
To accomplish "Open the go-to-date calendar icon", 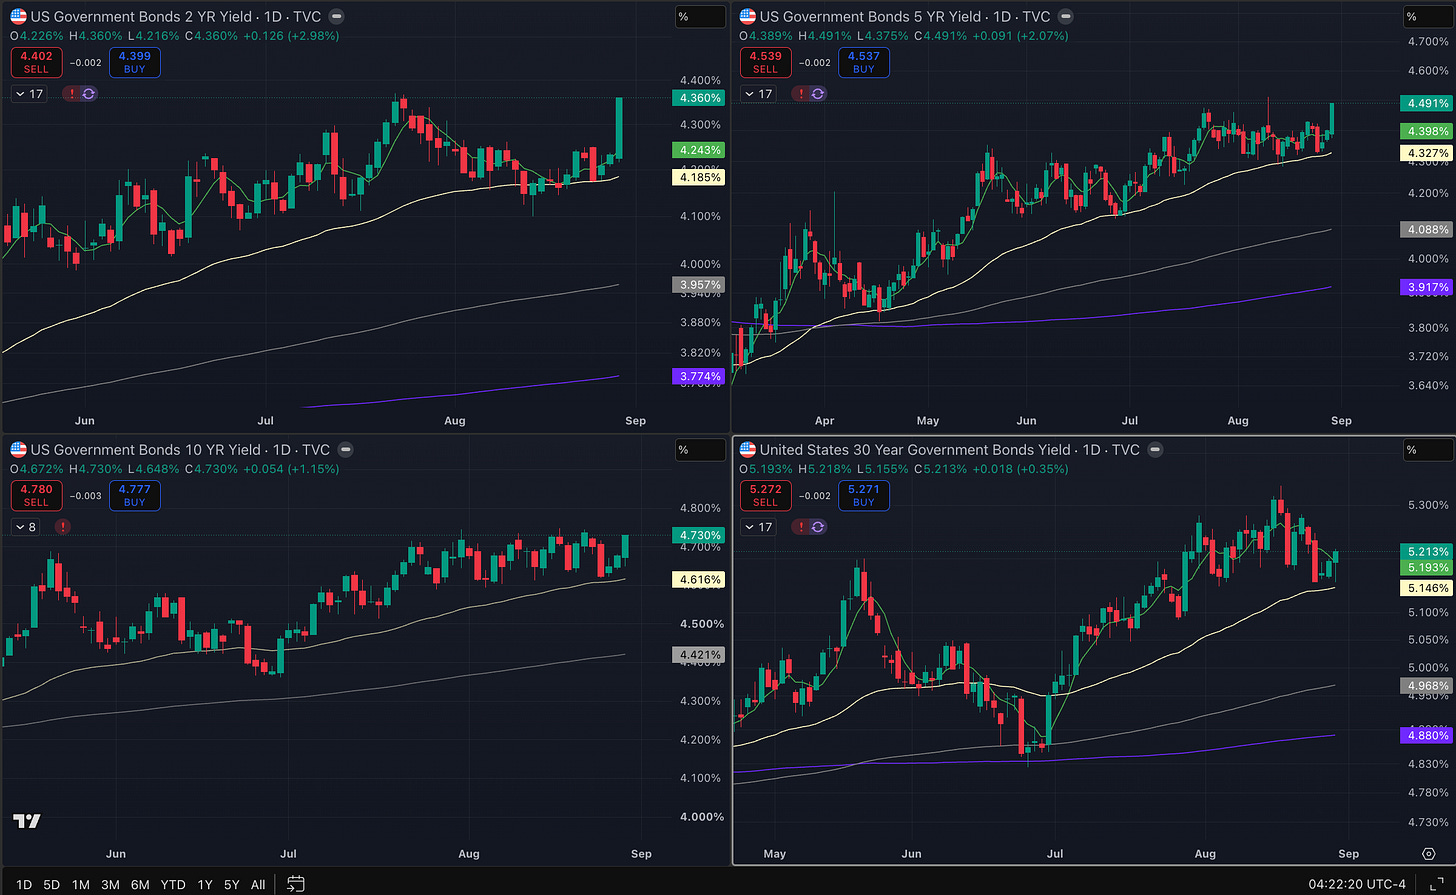I will pyautogui.click(x=295, y=884).
